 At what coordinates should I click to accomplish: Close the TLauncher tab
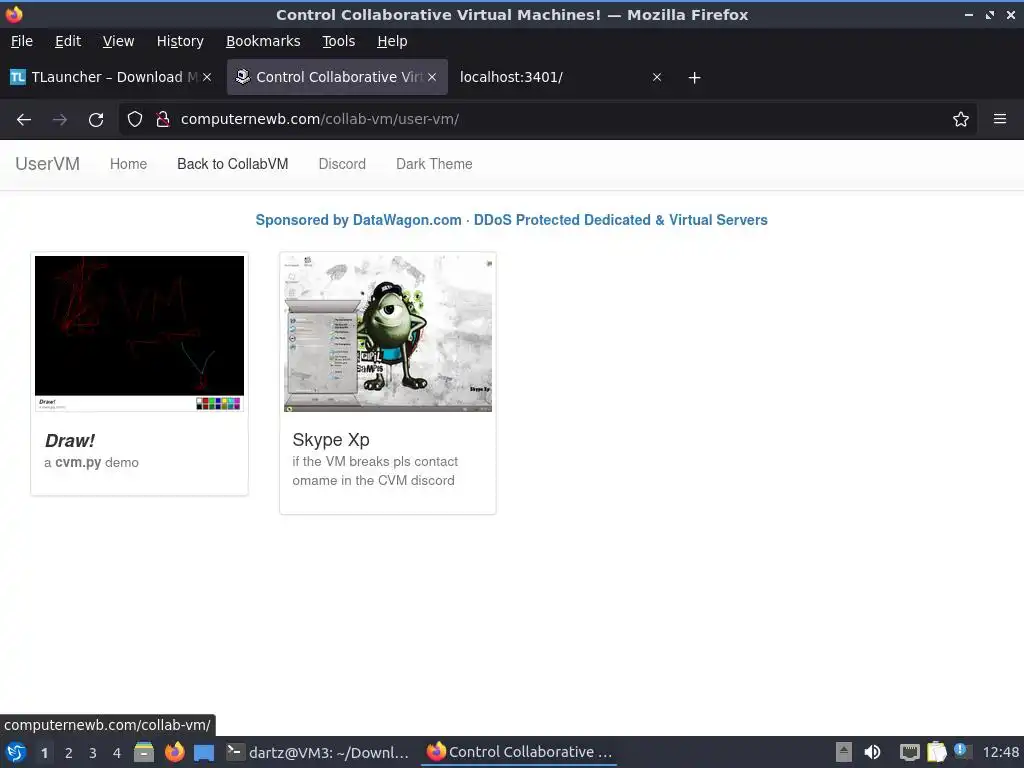point(207,77)
